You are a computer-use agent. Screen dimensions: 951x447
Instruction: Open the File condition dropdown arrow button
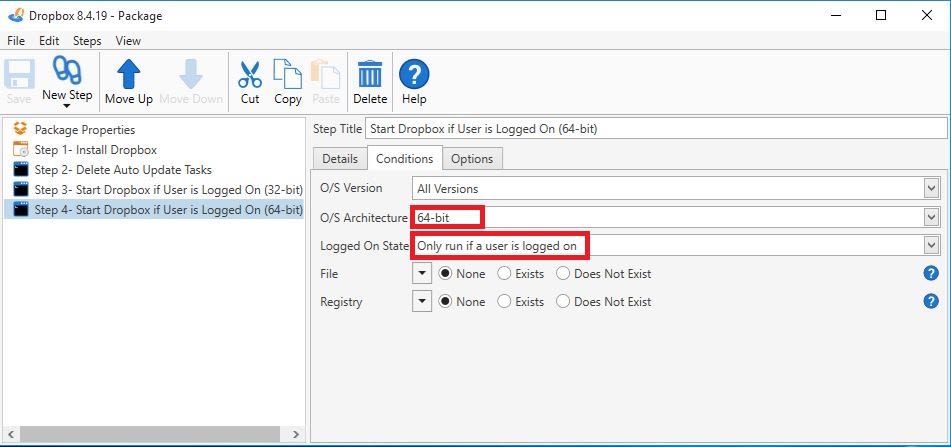[x=422, y=274]
